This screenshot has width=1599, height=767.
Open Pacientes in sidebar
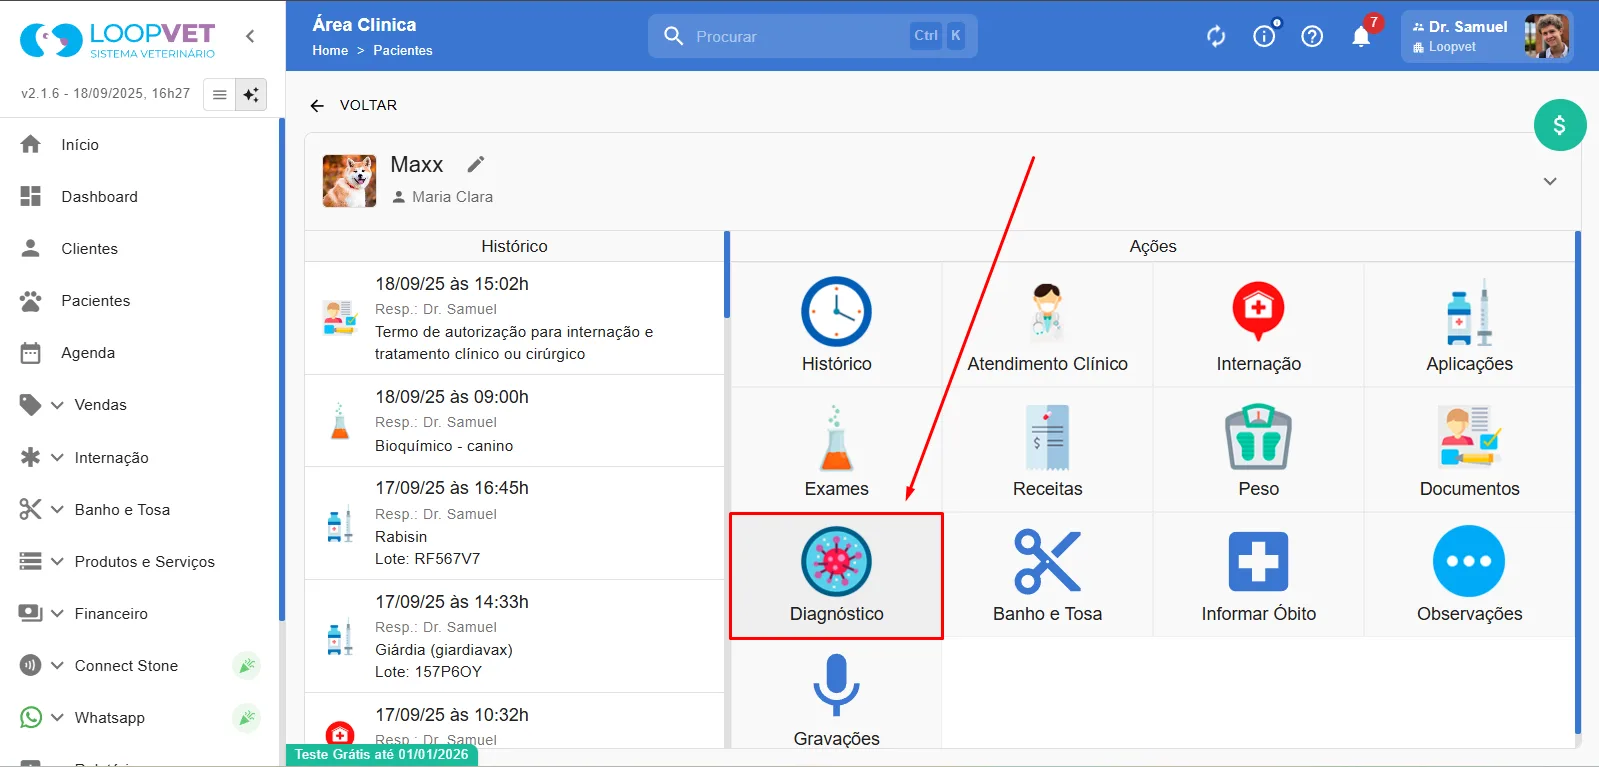coord(140,300)
